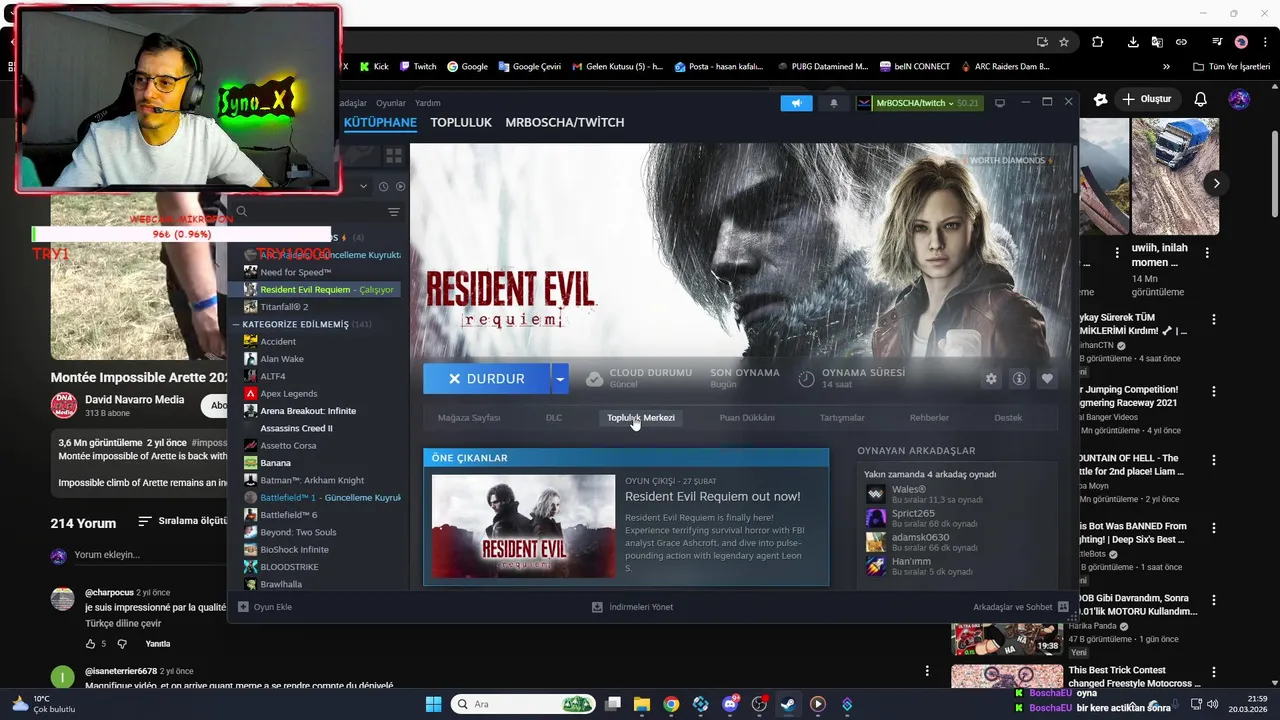
Task: Click Yorum ekleyin comment field
Action: tap(107, 555)
